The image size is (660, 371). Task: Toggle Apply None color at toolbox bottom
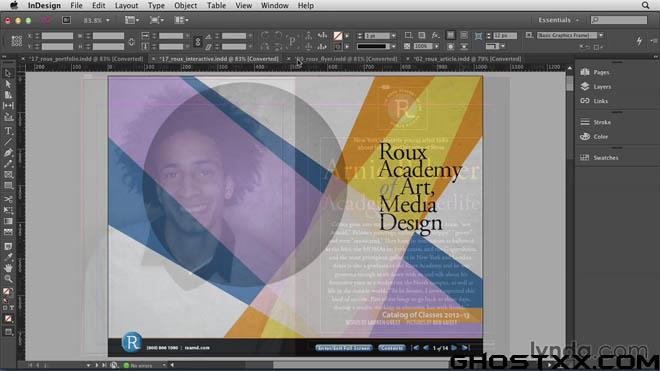(x=8, y=319)
